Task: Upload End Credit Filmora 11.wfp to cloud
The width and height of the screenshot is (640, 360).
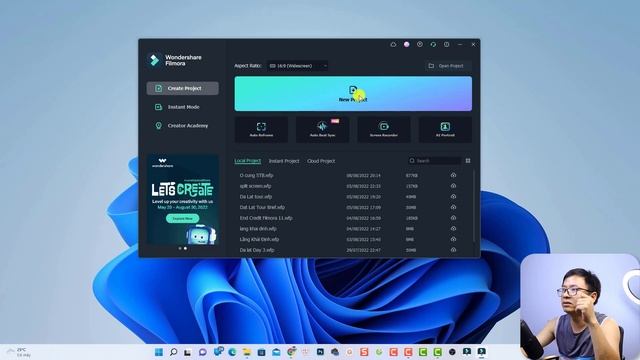Action: coord(453,218)
